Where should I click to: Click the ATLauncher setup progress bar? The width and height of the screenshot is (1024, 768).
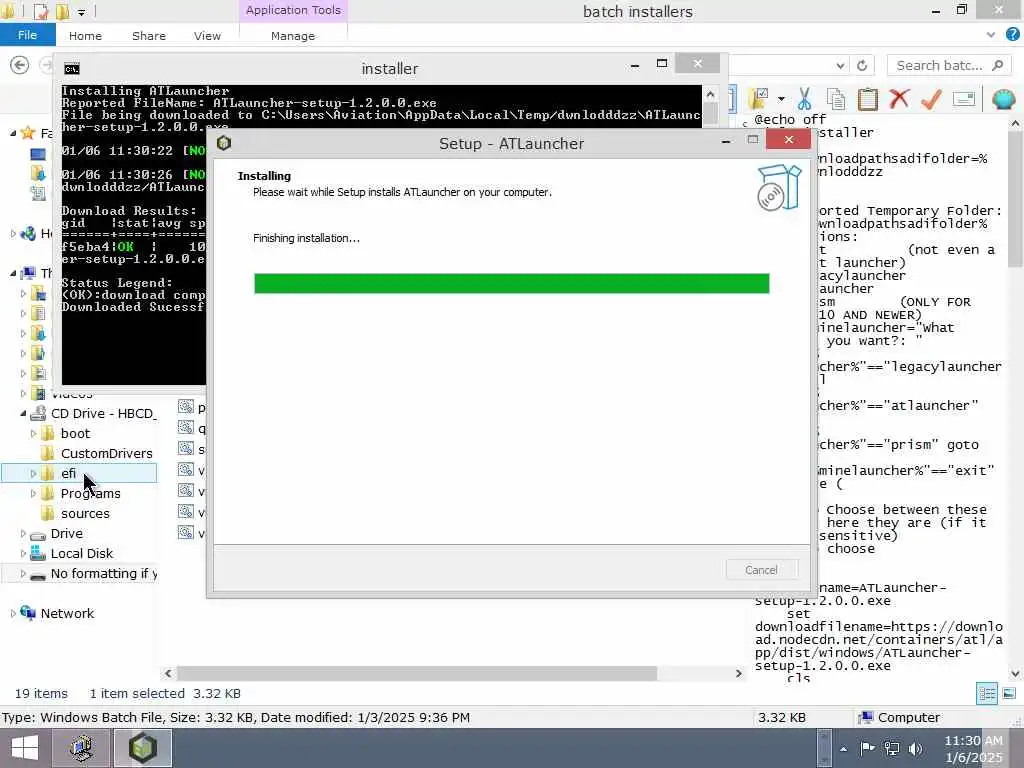point(511,283)
